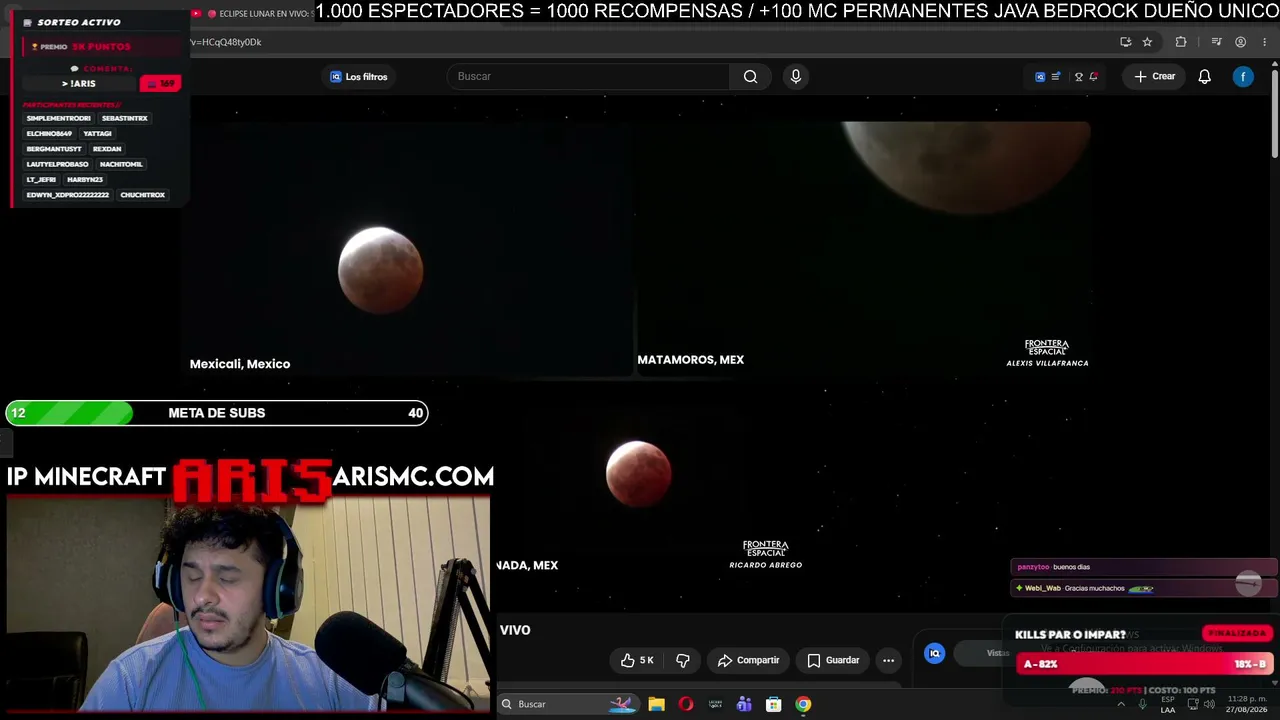Viewport: 1280px width, 720px height.
Task: Click the YouTube search magnifier button
Action: point(750,76)
